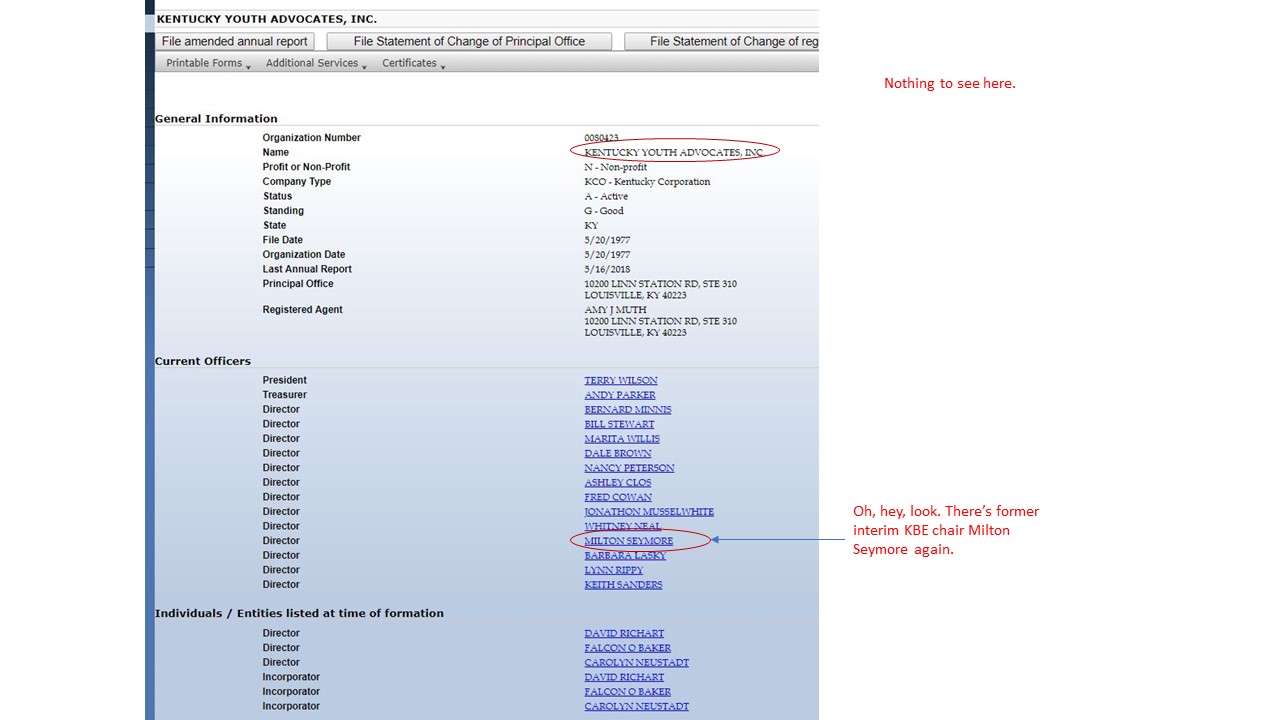Click the G - Good standing value

[604, 211]
